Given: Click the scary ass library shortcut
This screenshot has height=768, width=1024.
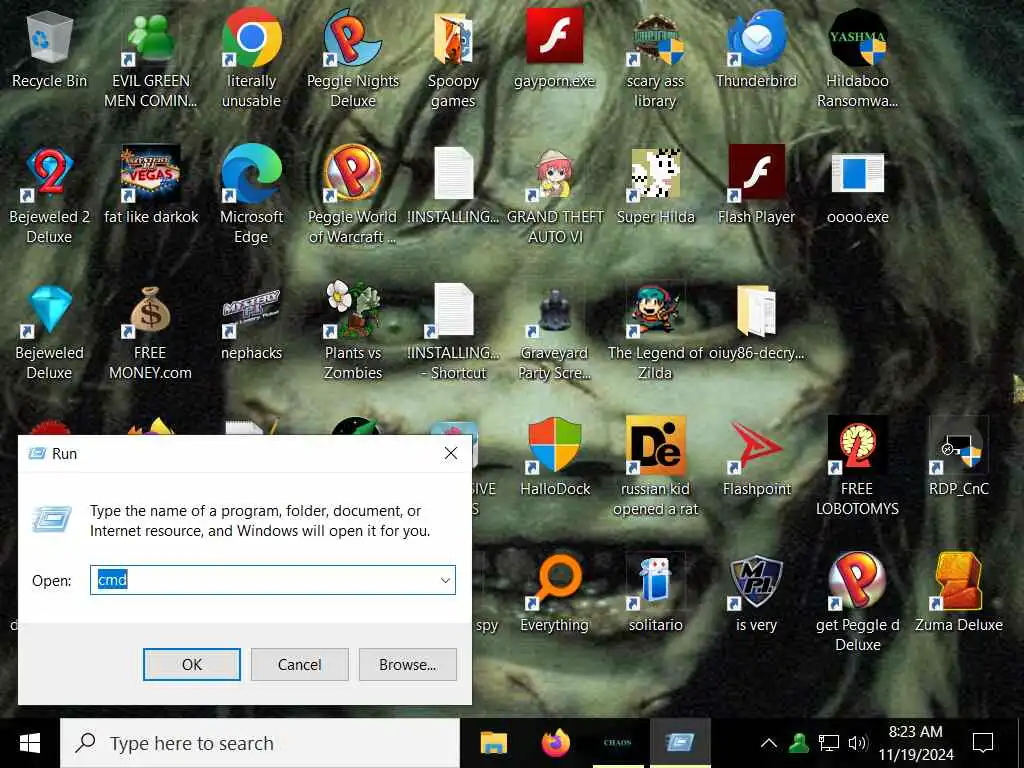Looking at the screenshot, I should coord(655,39).
